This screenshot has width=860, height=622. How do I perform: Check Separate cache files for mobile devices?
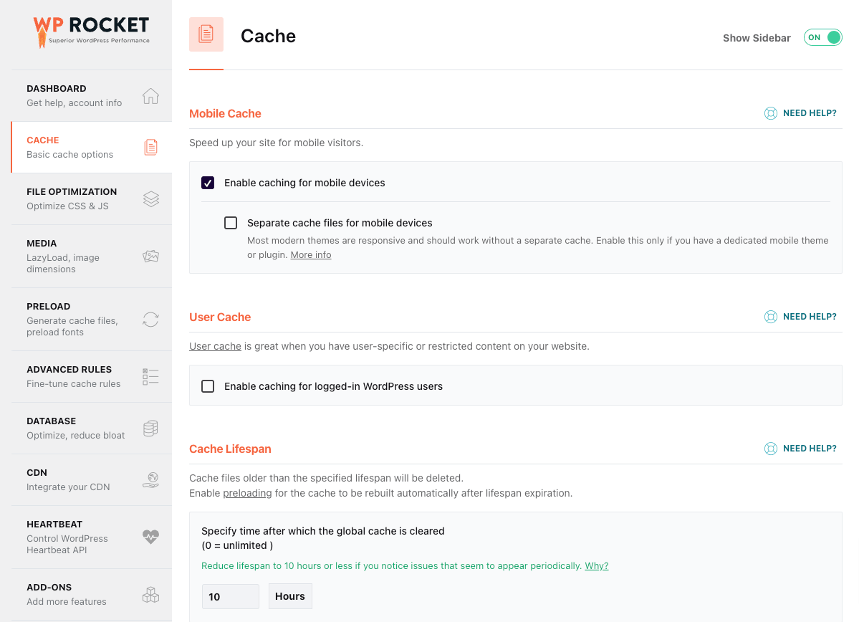point(231,223)
